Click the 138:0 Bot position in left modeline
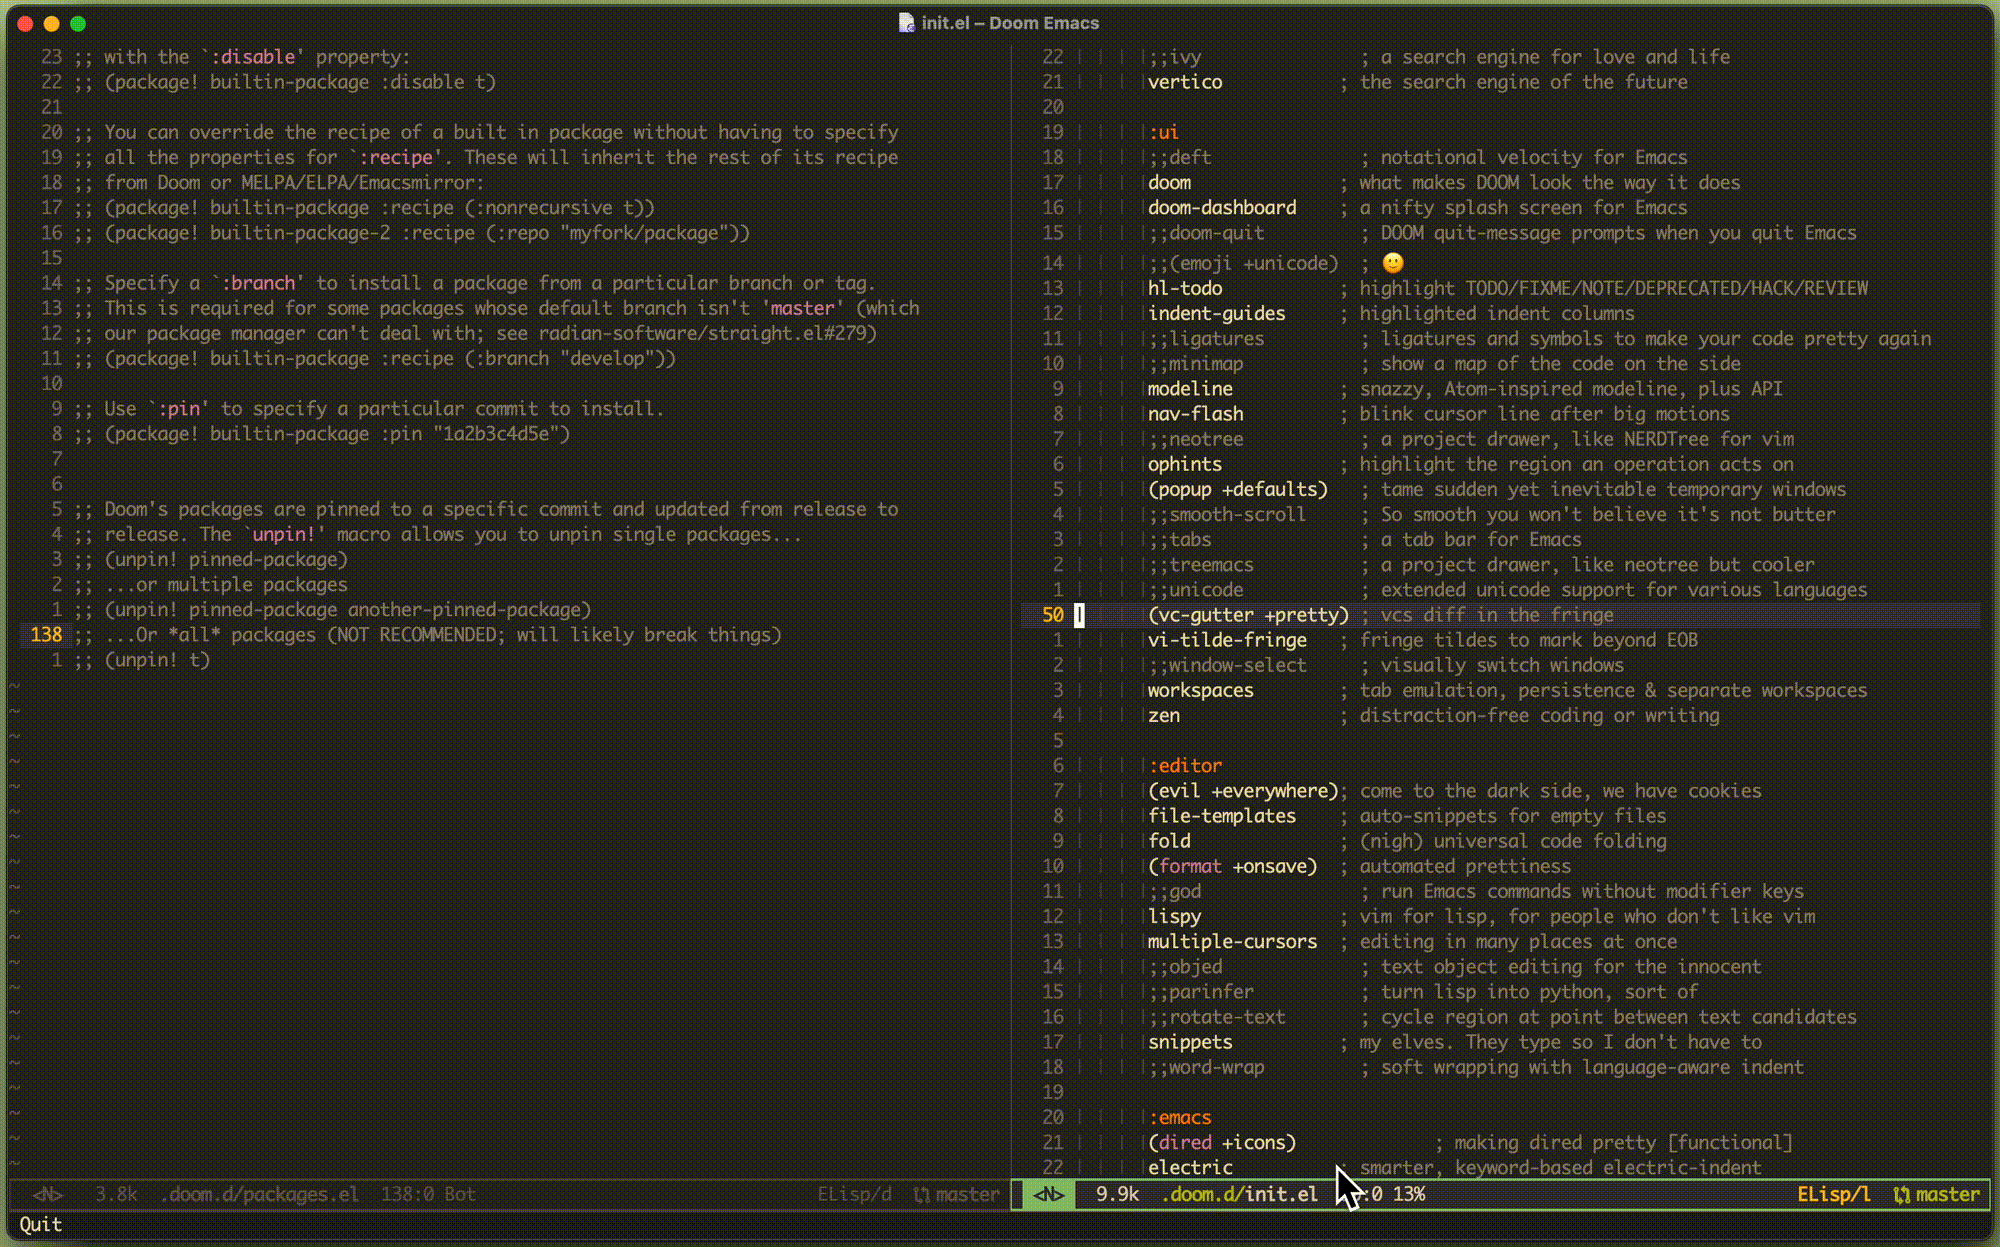2000x1247 pixels. pyautogui.click(x=428, y=1194)
